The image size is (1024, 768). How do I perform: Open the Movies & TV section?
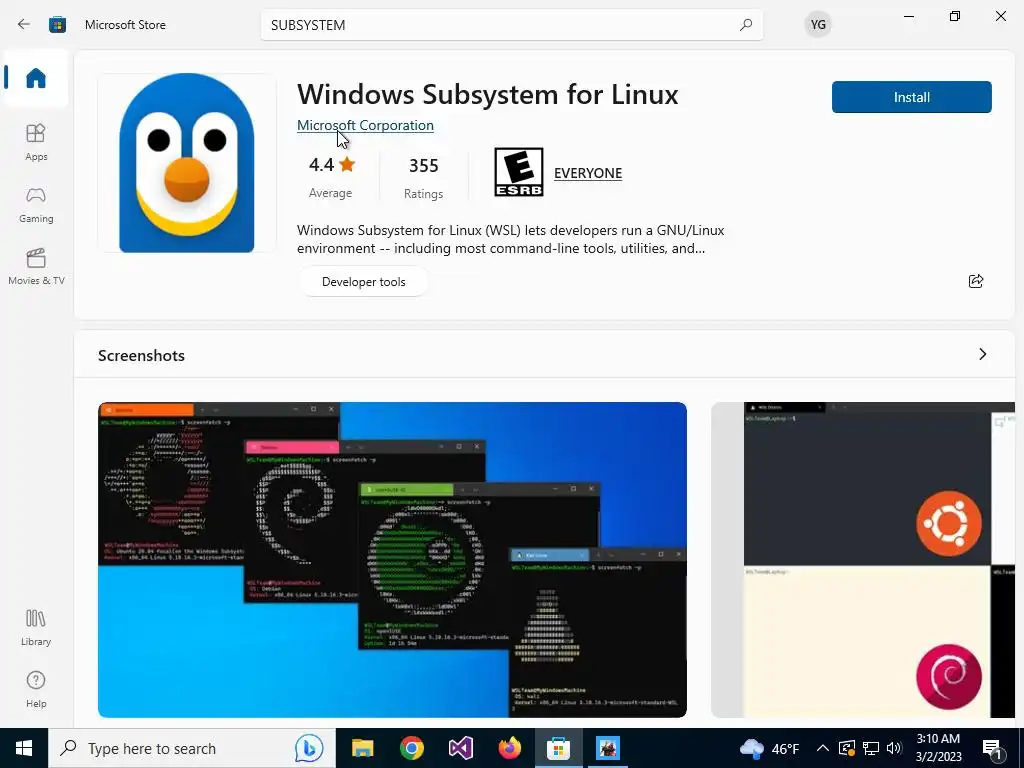tap(36, 267)
